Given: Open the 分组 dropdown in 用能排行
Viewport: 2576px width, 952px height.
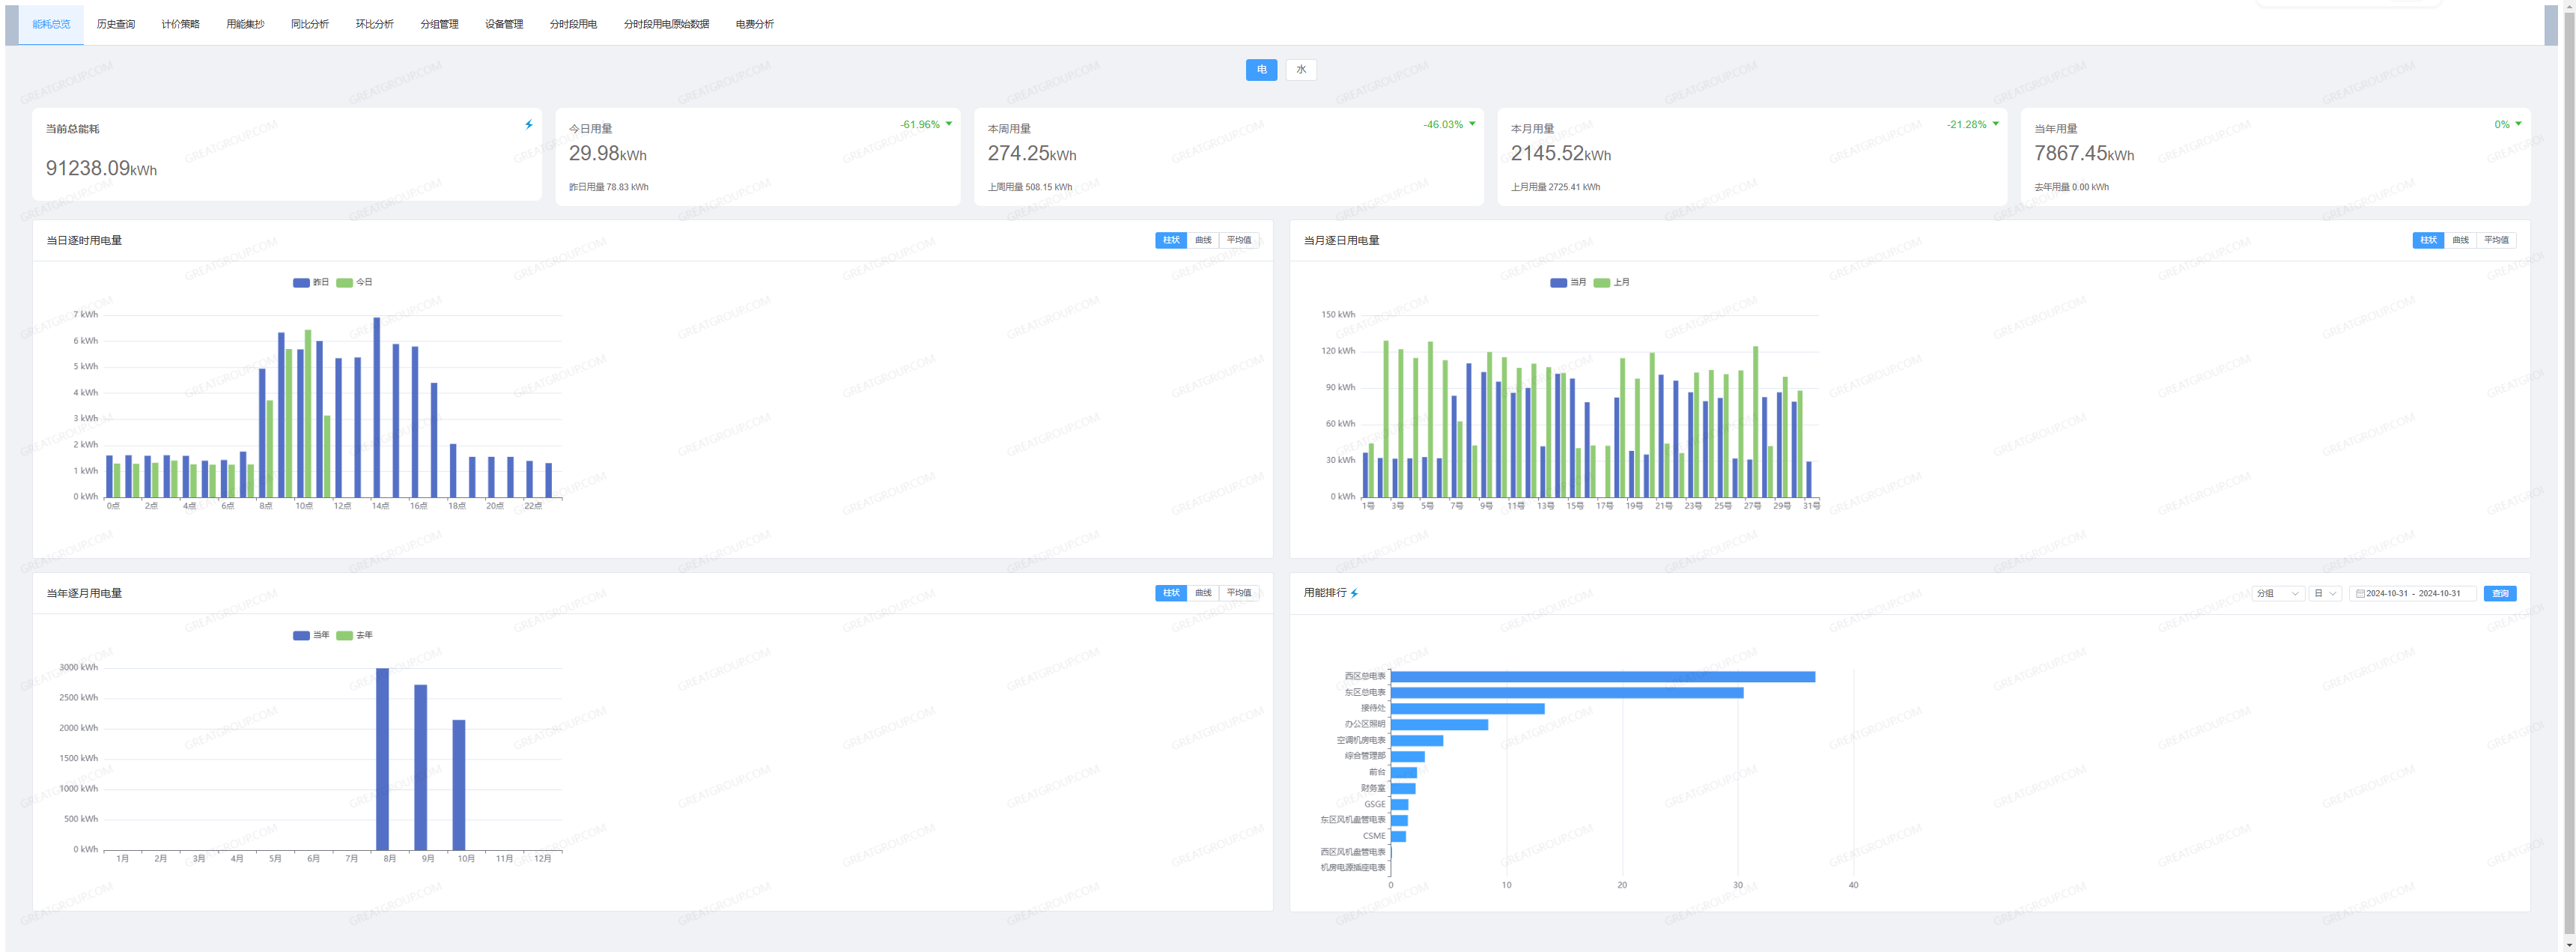Looking at the screenshot, I should click(x=2278, y=594).
